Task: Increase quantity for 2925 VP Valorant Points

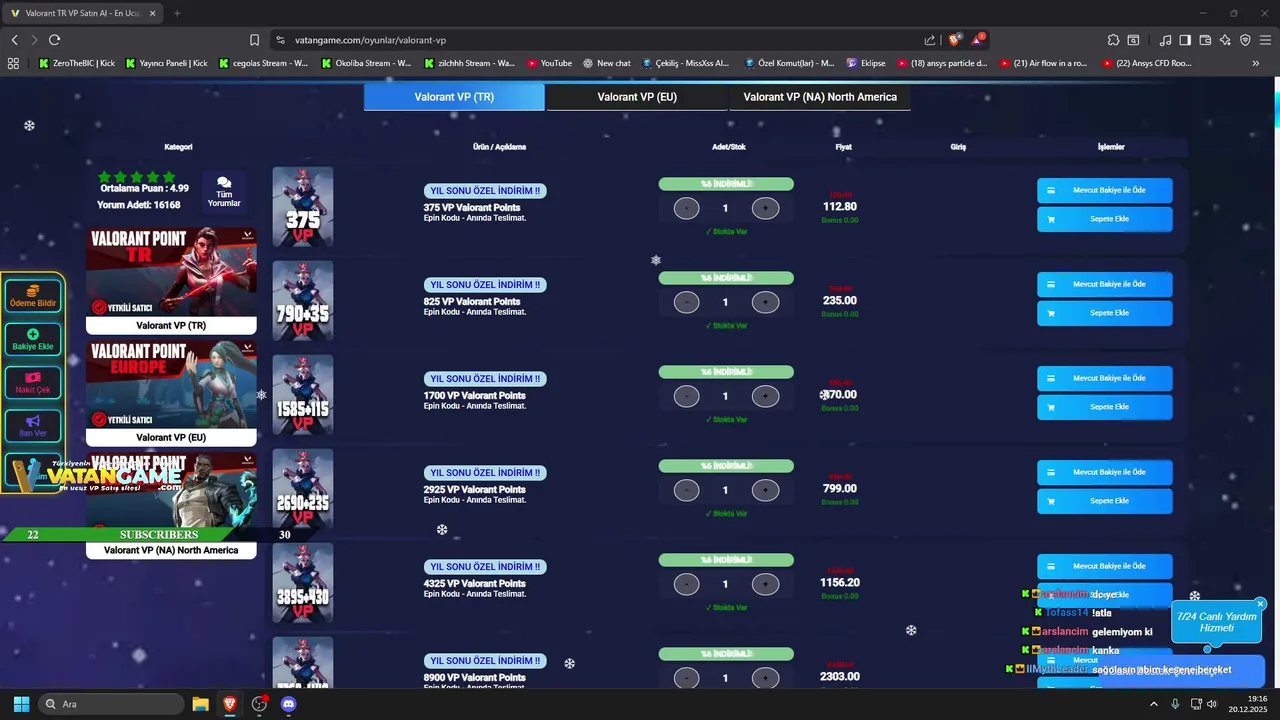Action: point(765,490)
